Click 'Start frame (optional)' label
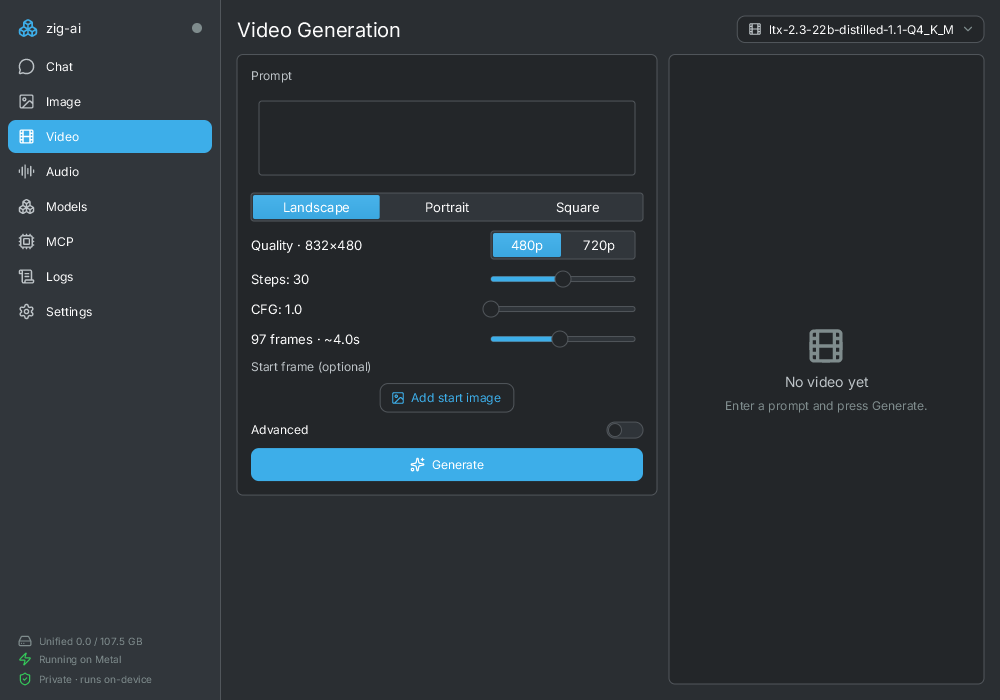 (311, 367)
